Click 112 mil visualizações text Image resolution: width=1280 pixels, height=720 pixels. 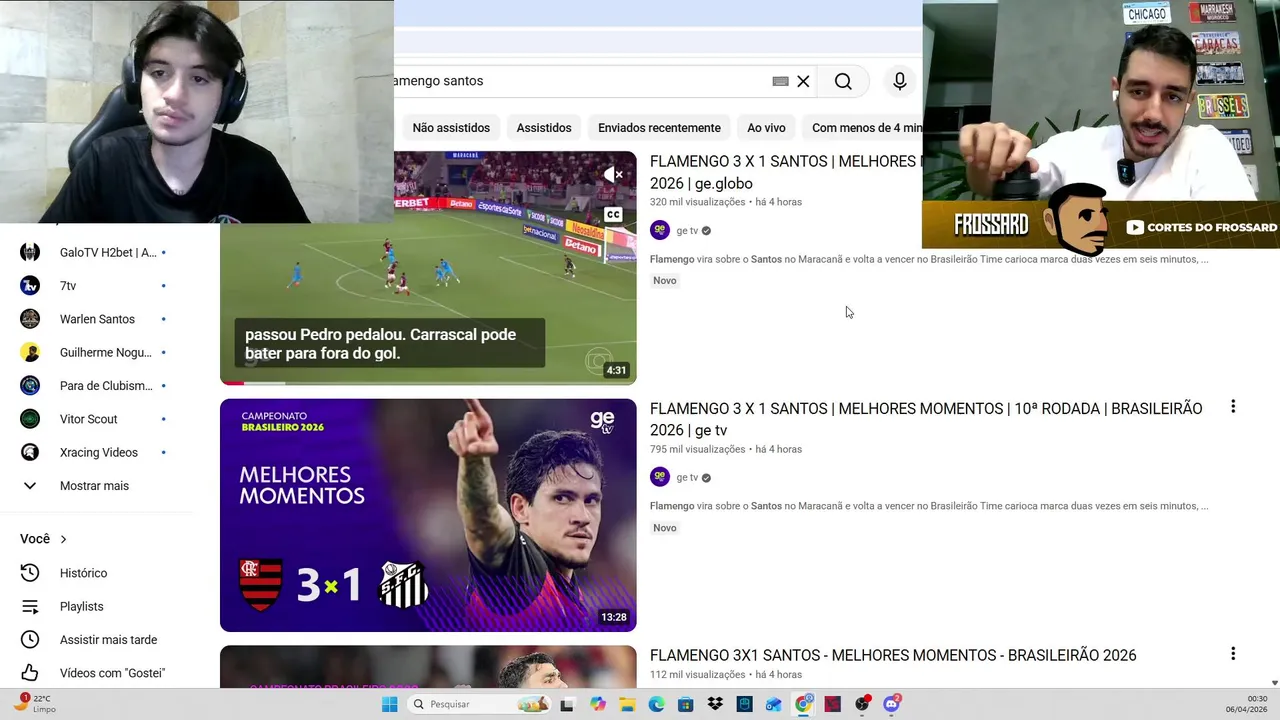click(x=697, y=675)
